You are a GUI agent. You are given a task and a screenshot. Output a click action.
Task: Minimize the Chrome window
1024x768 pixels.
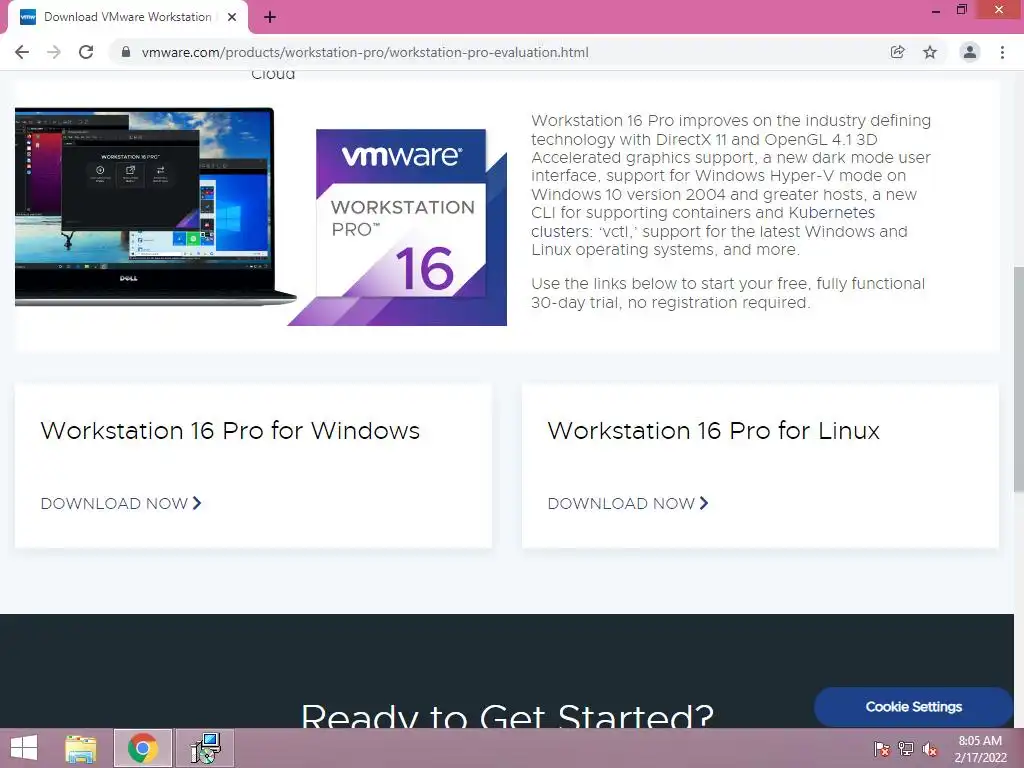tap(936, 10)
